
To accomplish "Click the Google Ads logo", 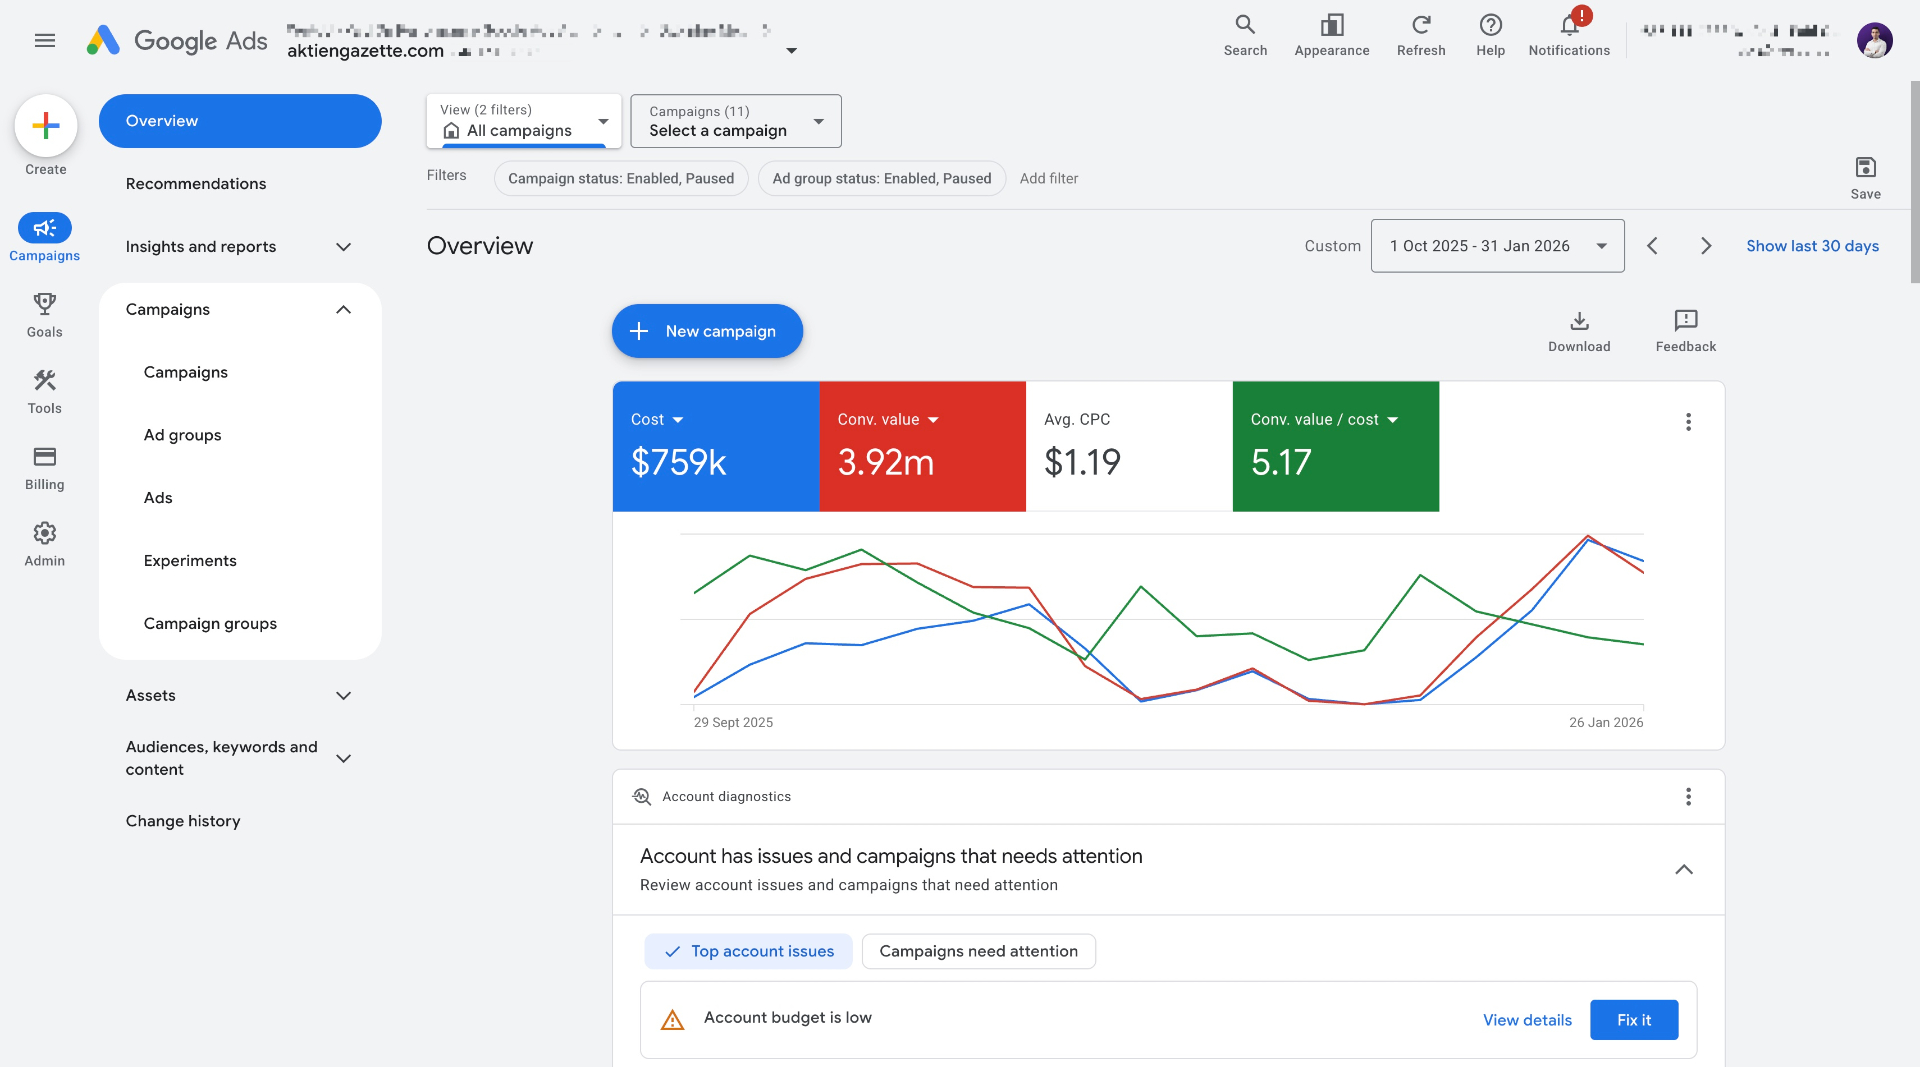I will tap(177, 40).
